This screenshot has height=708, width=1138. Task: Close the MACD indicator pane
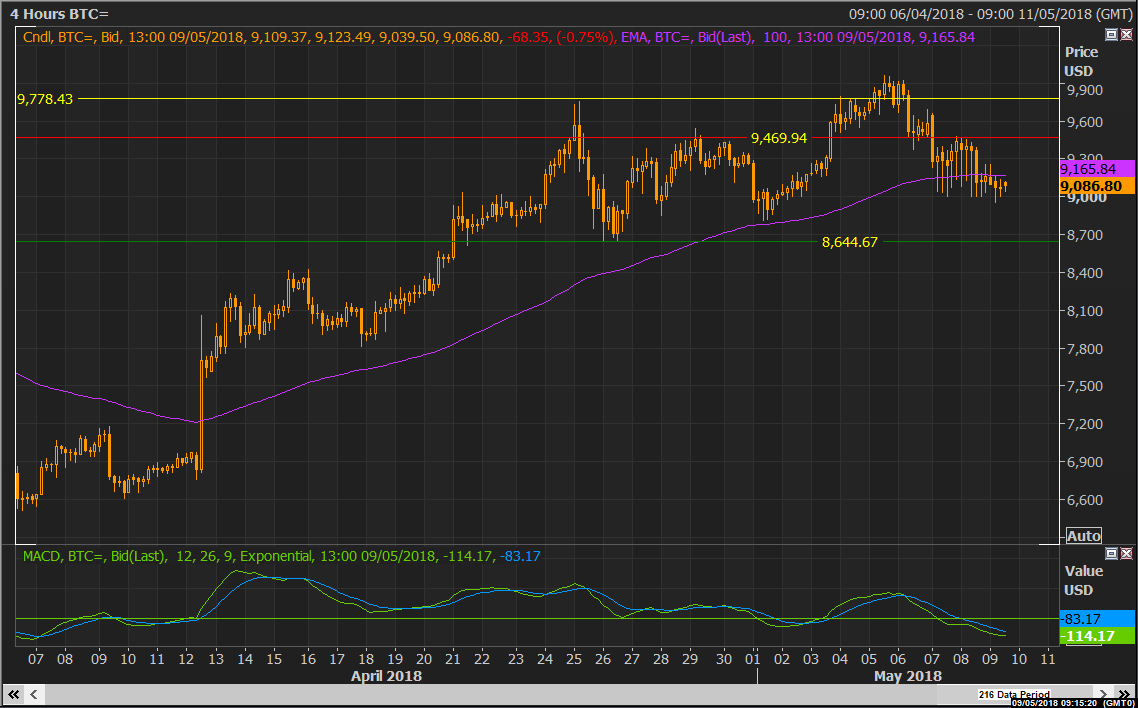pos(1126,553)
